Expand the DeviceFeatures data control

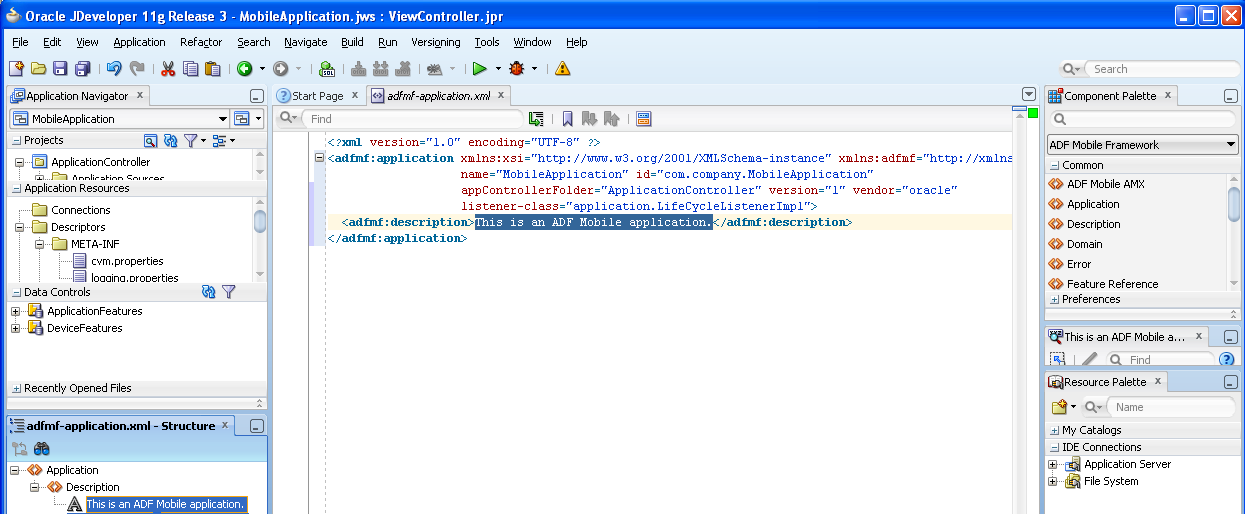(15, 328)
